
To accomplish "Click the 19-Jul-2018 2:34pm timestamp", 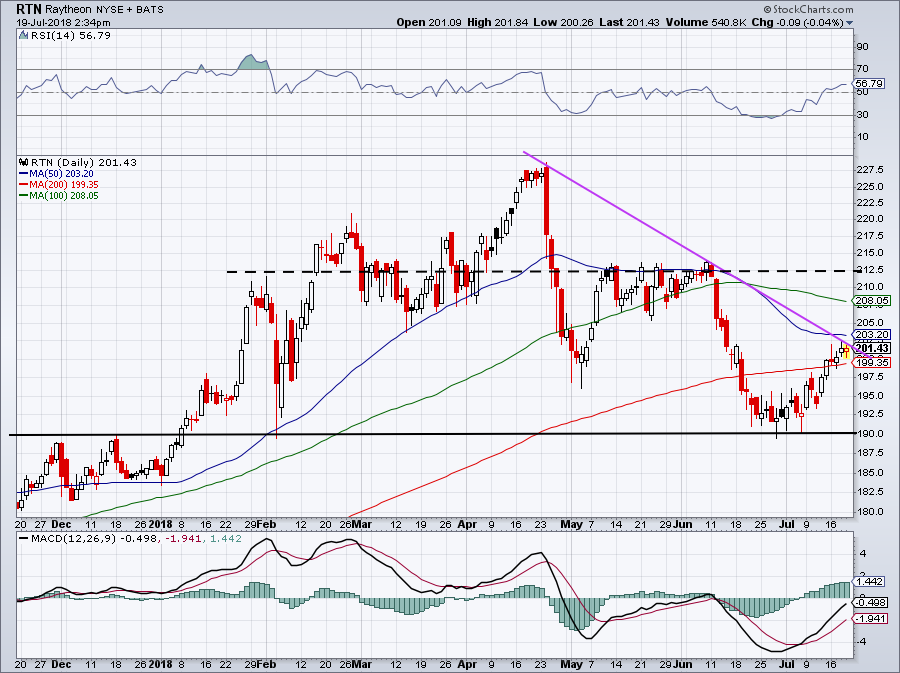I will [63, 23].
